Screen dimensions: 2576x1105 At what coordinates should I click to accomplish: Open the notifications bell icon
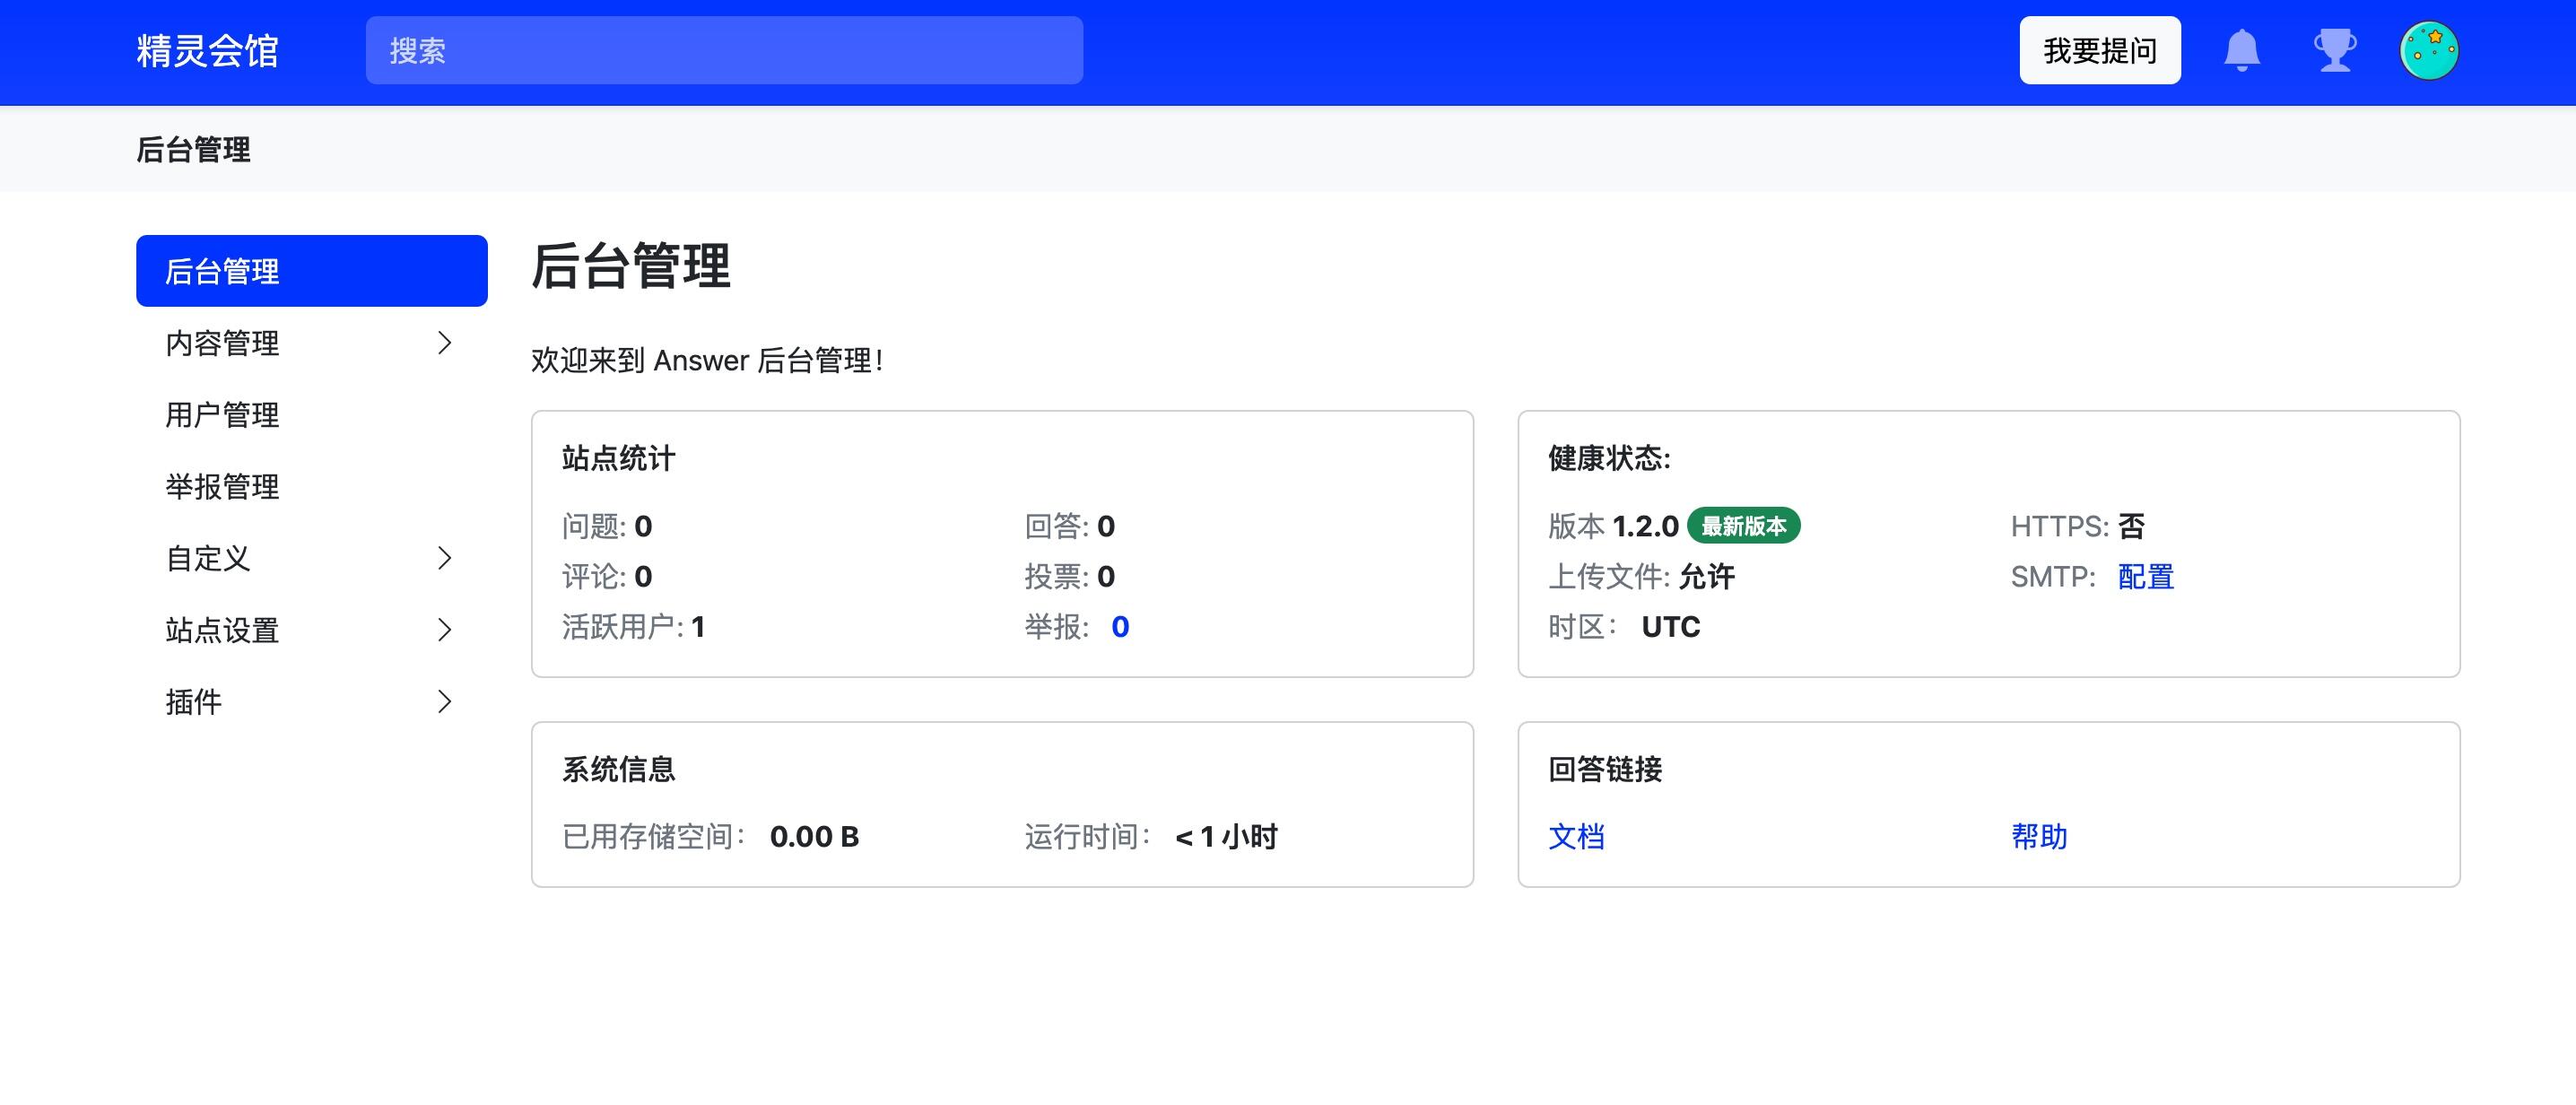tap(2241, 50)
